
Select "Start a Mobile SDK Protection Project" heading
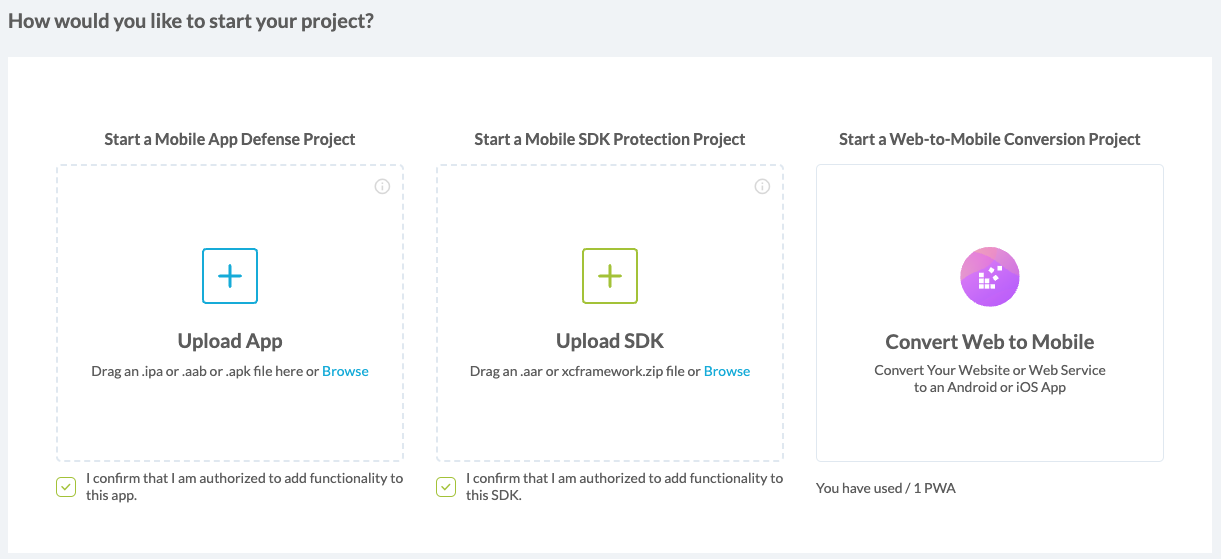click(610, 139)
